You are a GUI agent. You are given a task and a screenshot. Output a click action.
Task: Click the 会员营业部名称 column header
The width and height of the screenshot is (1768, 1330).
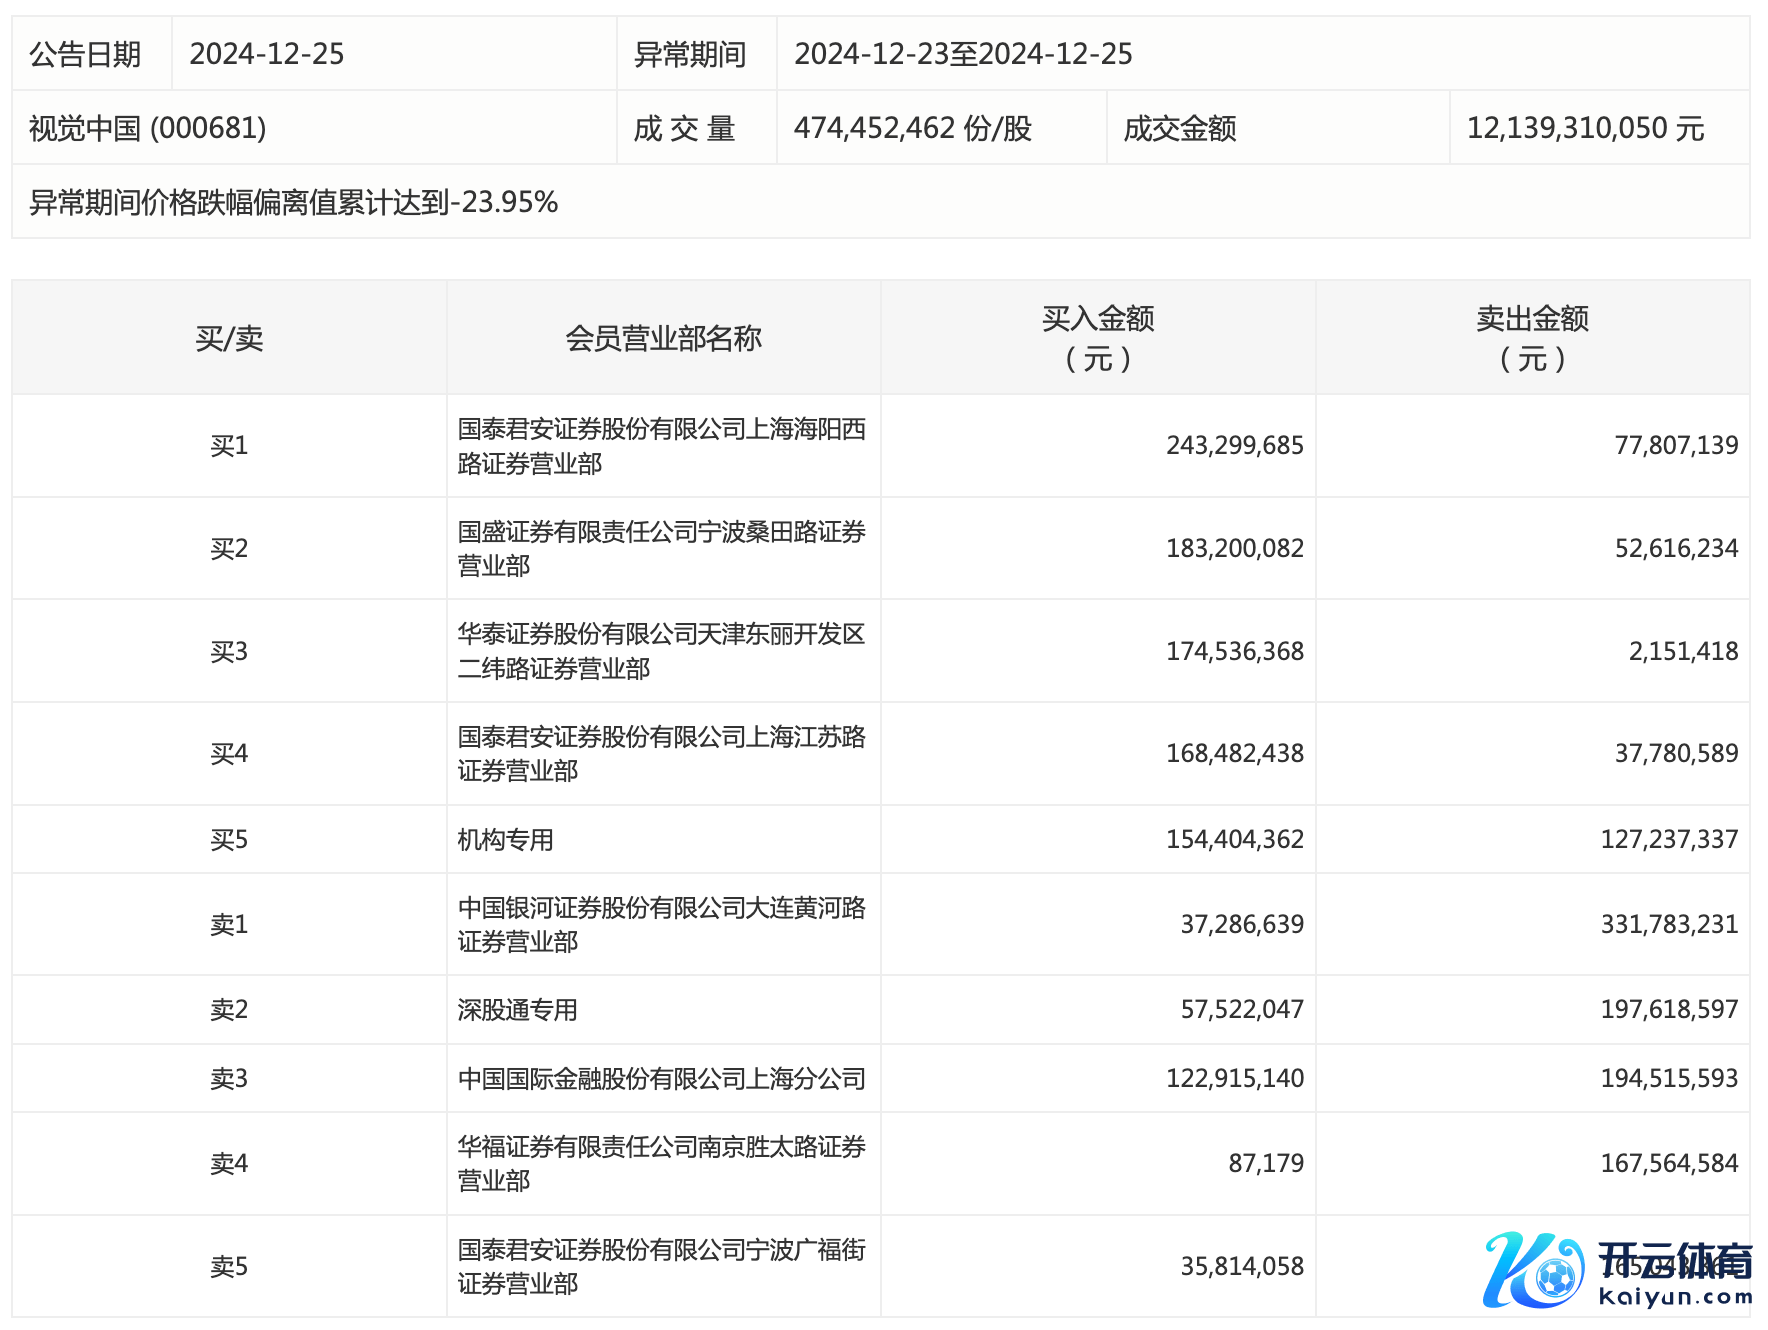click(663, 338)
